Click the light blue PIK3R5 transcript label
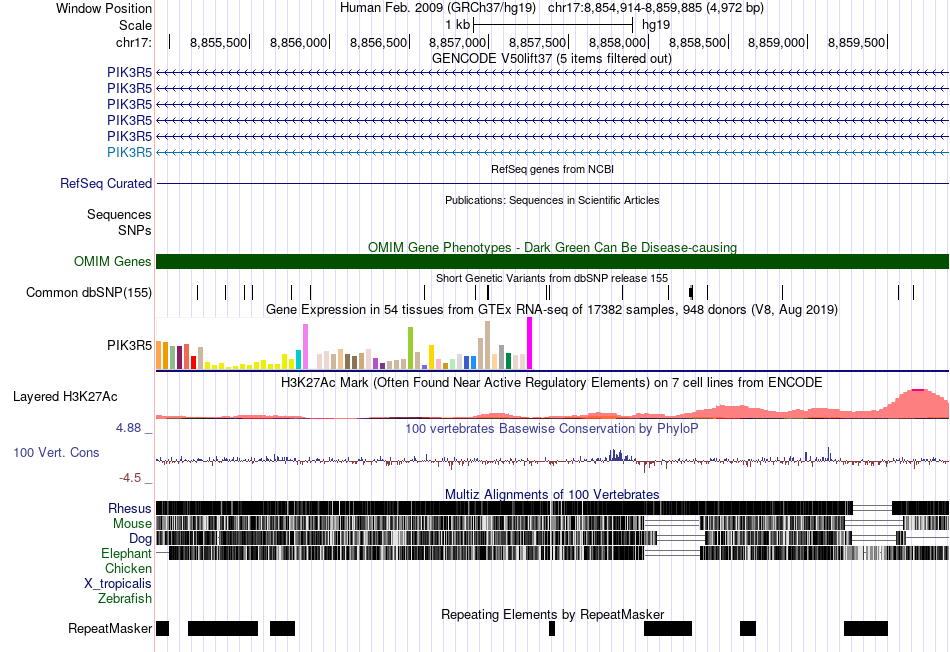Screen dimensions: 950x652 point(129,152)
